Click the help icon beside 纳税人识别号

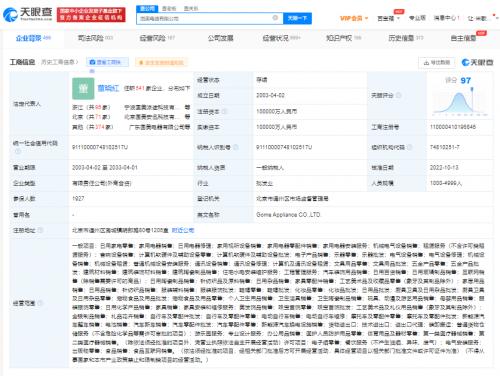click(236, 147)
